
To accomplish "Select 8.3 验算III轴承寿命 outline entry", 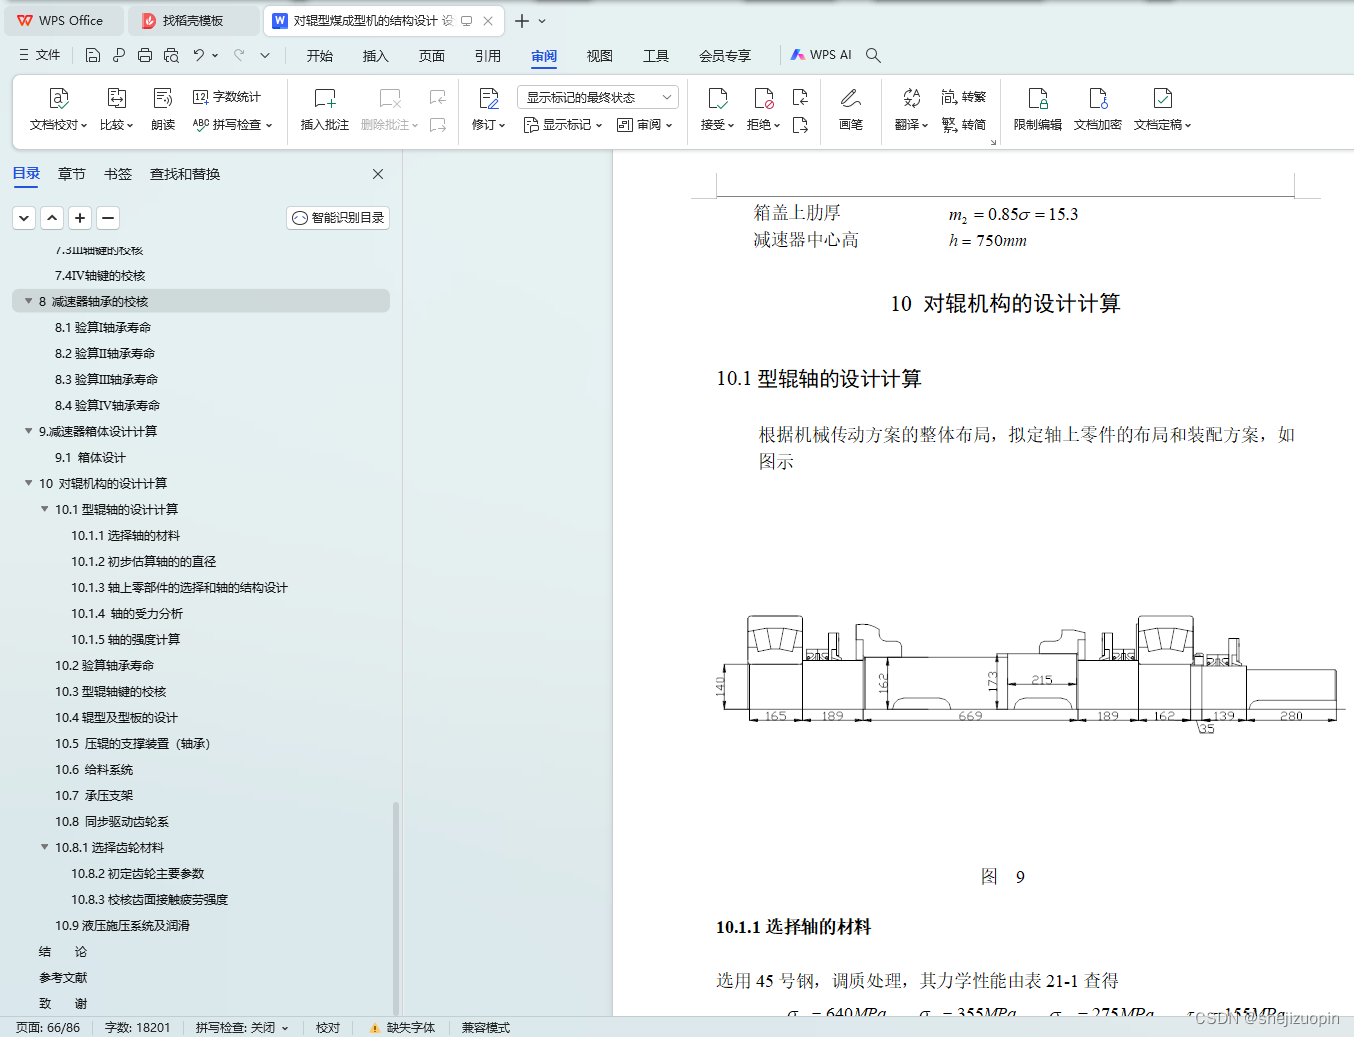I will [x=107, y=379].
